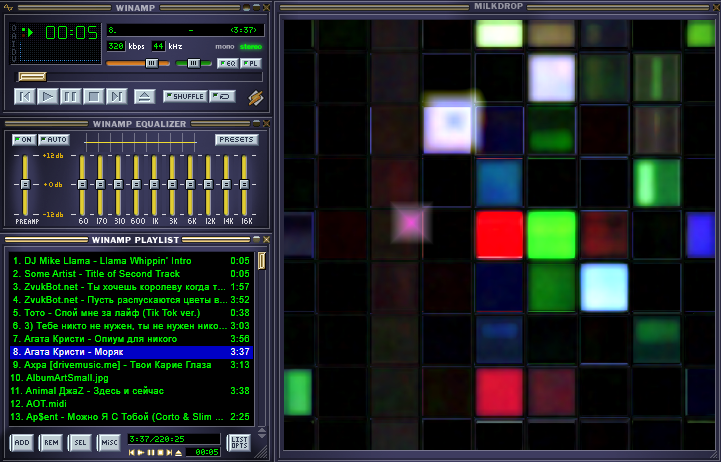Click clutterbar letter D for double size

(14, 51)
